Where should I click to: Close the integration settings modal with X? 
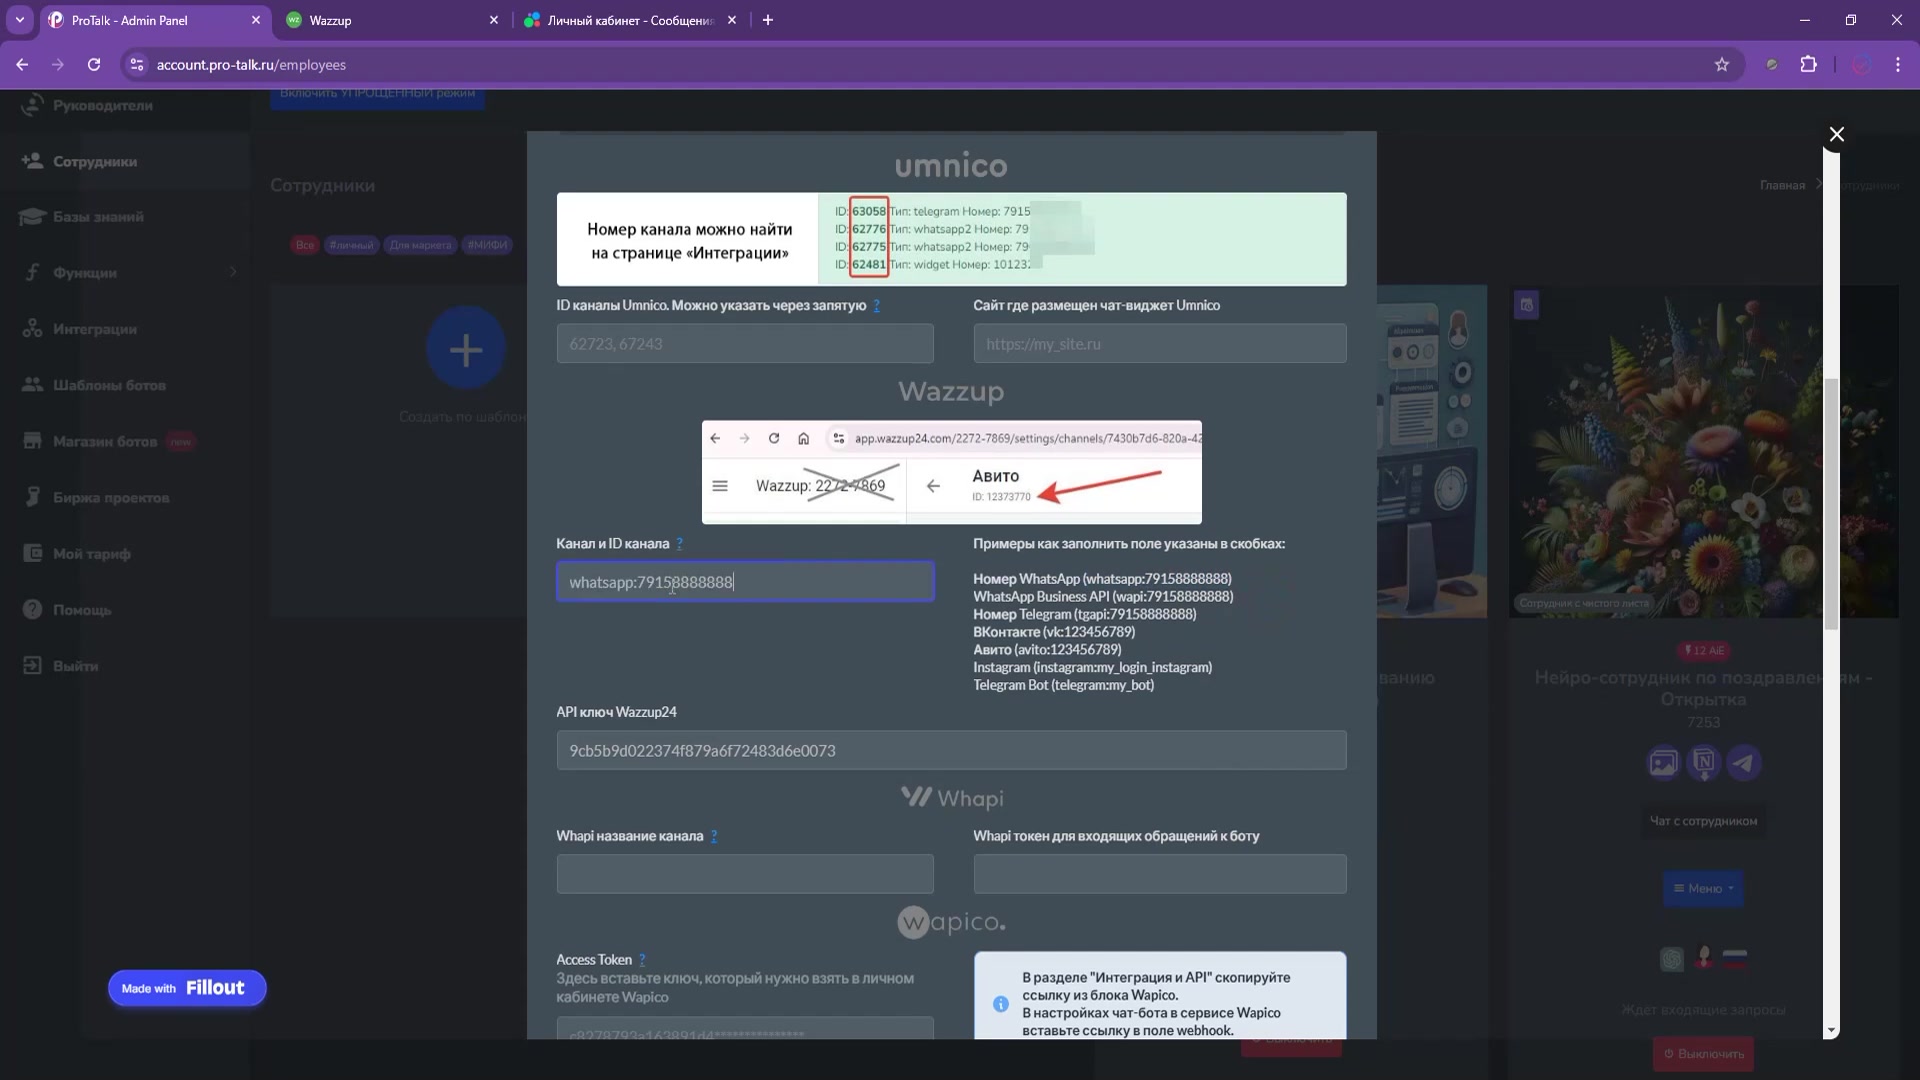click(1836, 134)
